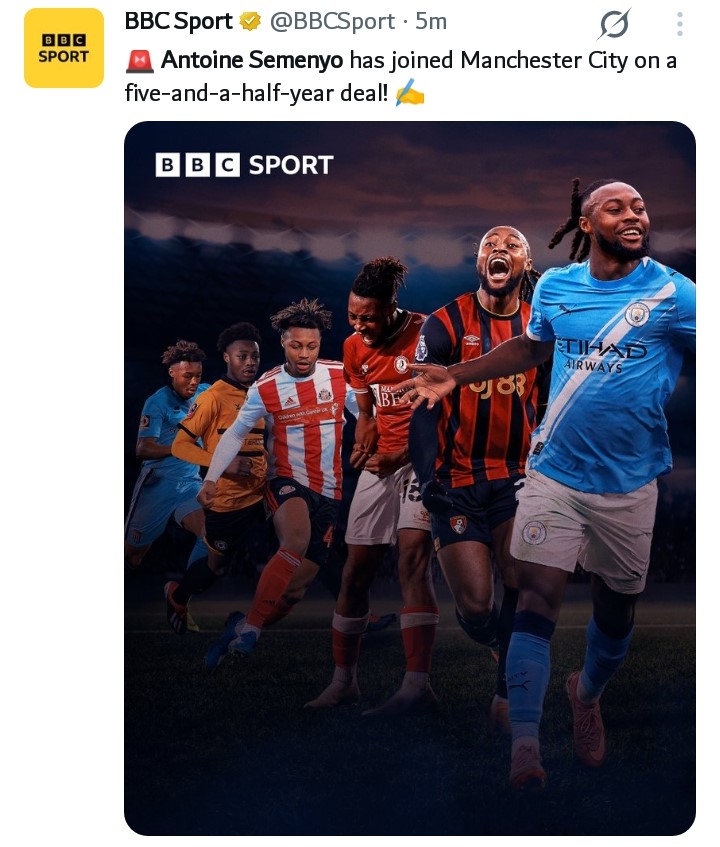Select the bold Antoine Semenyo text
Image resolution: width=720 pixels, height=847 pixels.
[252, 60]
